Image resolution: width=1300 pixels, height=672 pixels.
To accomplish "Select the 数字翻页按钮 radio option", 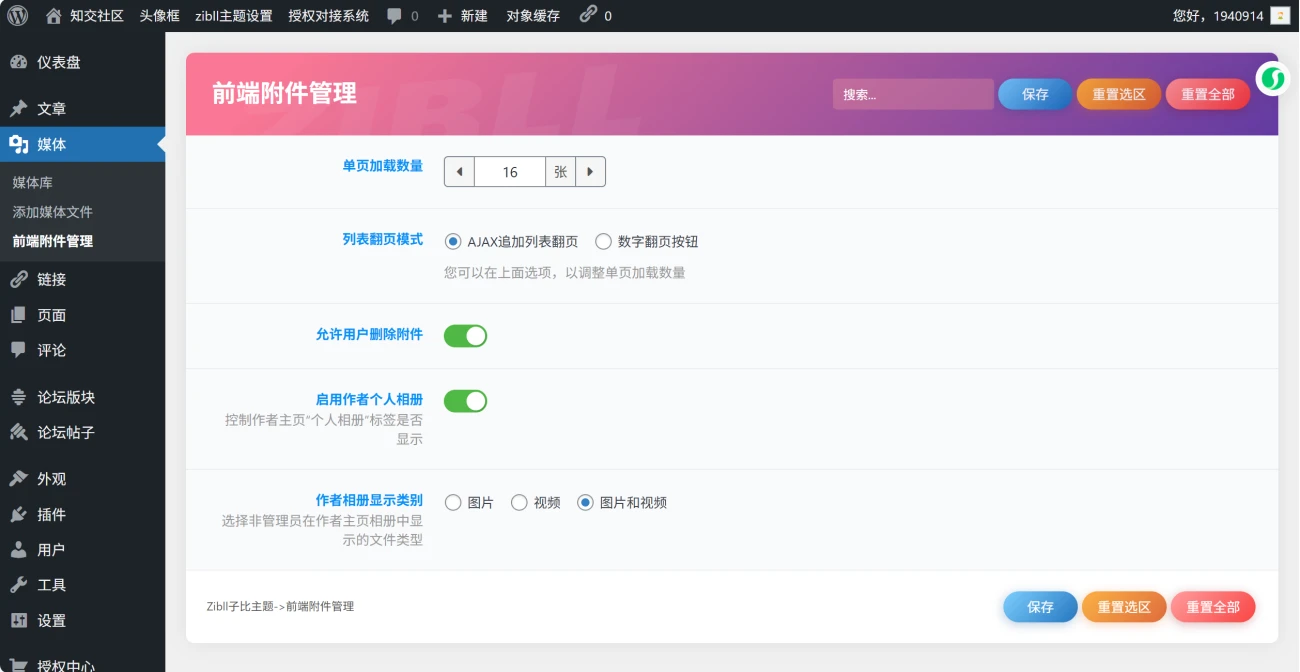I will pyautogui.click(x=603, y=240).
